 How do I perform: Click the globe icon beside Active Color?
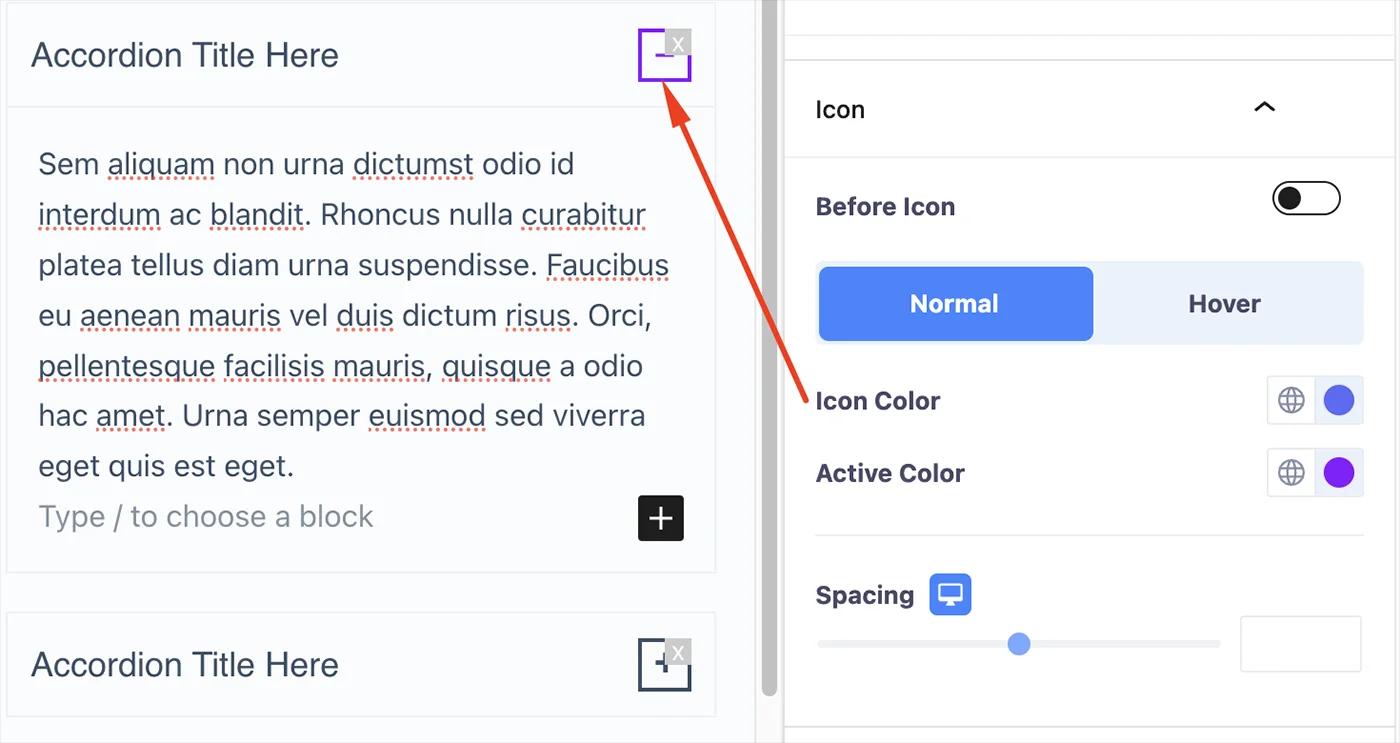[1290, 472]
